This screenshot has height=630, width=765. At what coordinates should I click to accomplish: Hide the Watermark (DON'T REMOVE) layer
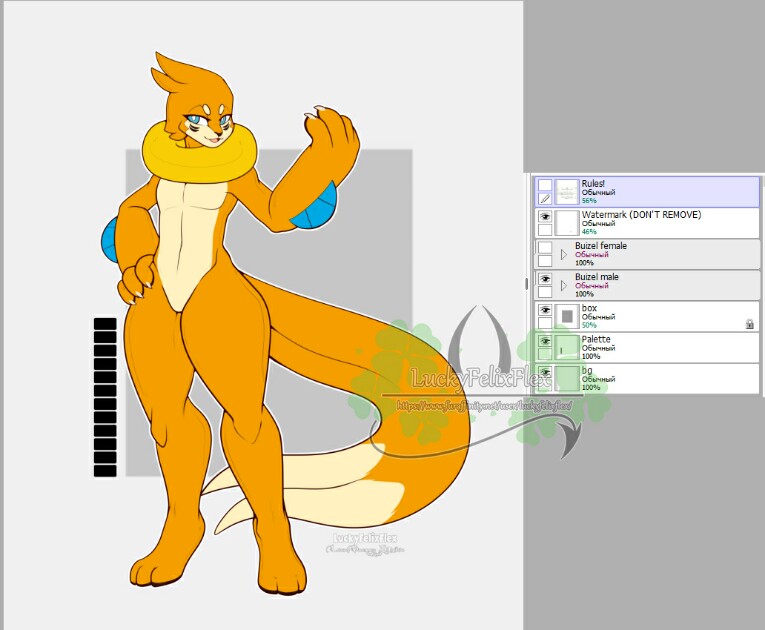click(x=545, y=216)
